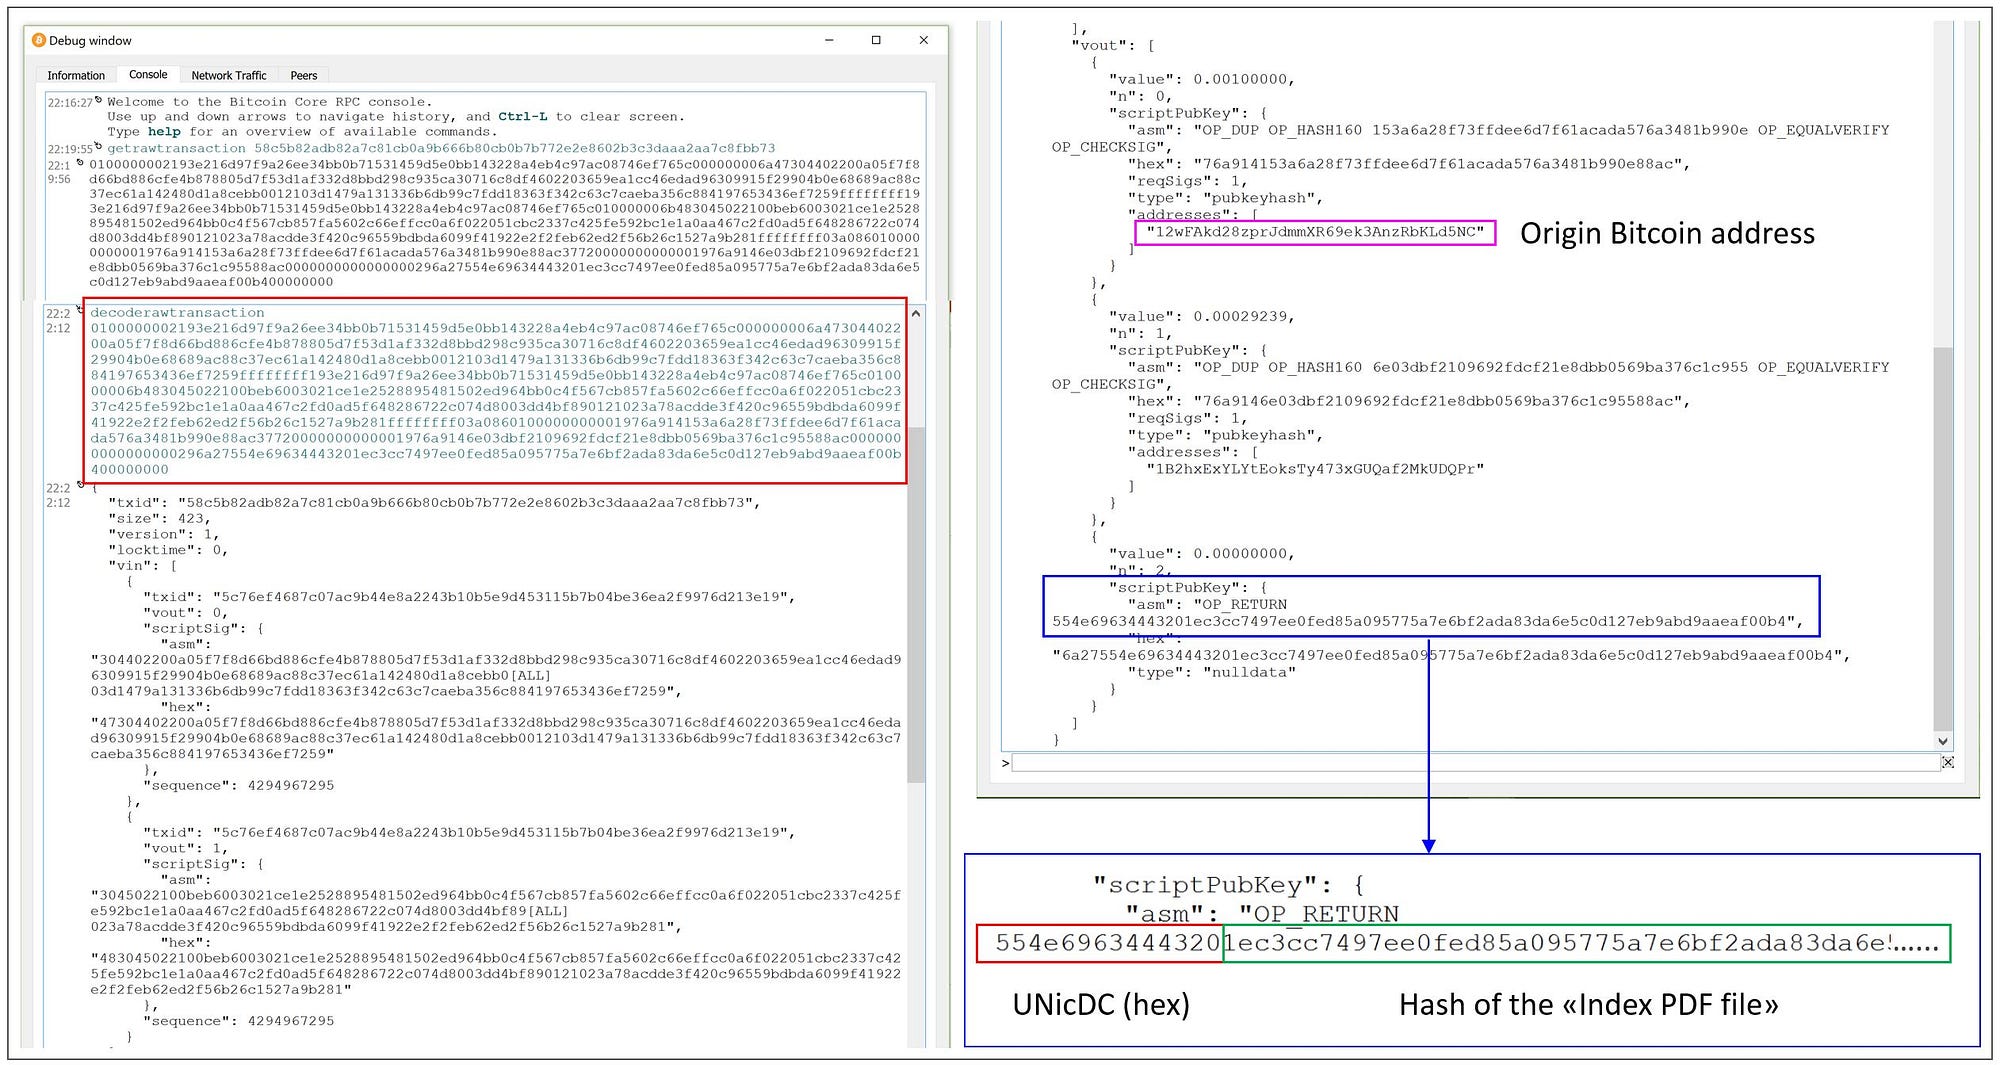Click the left console's scrollbar thumb
Viewport: 2000px width, 1065px height.
(x=916, y=605)
